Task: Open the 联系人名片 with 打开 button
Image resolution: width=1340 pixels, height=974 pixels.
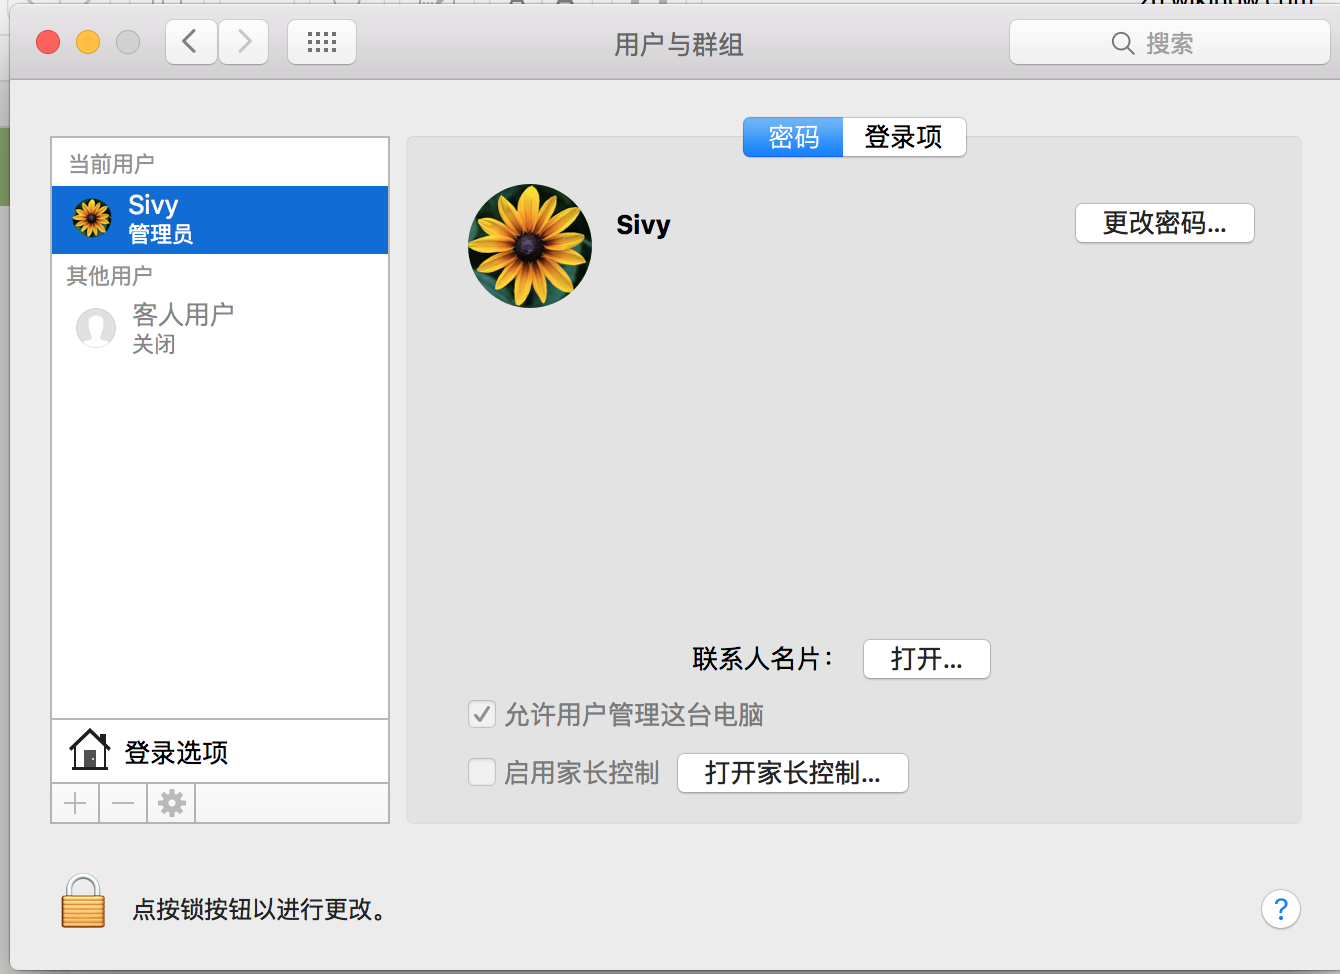Action: [926, 659]
